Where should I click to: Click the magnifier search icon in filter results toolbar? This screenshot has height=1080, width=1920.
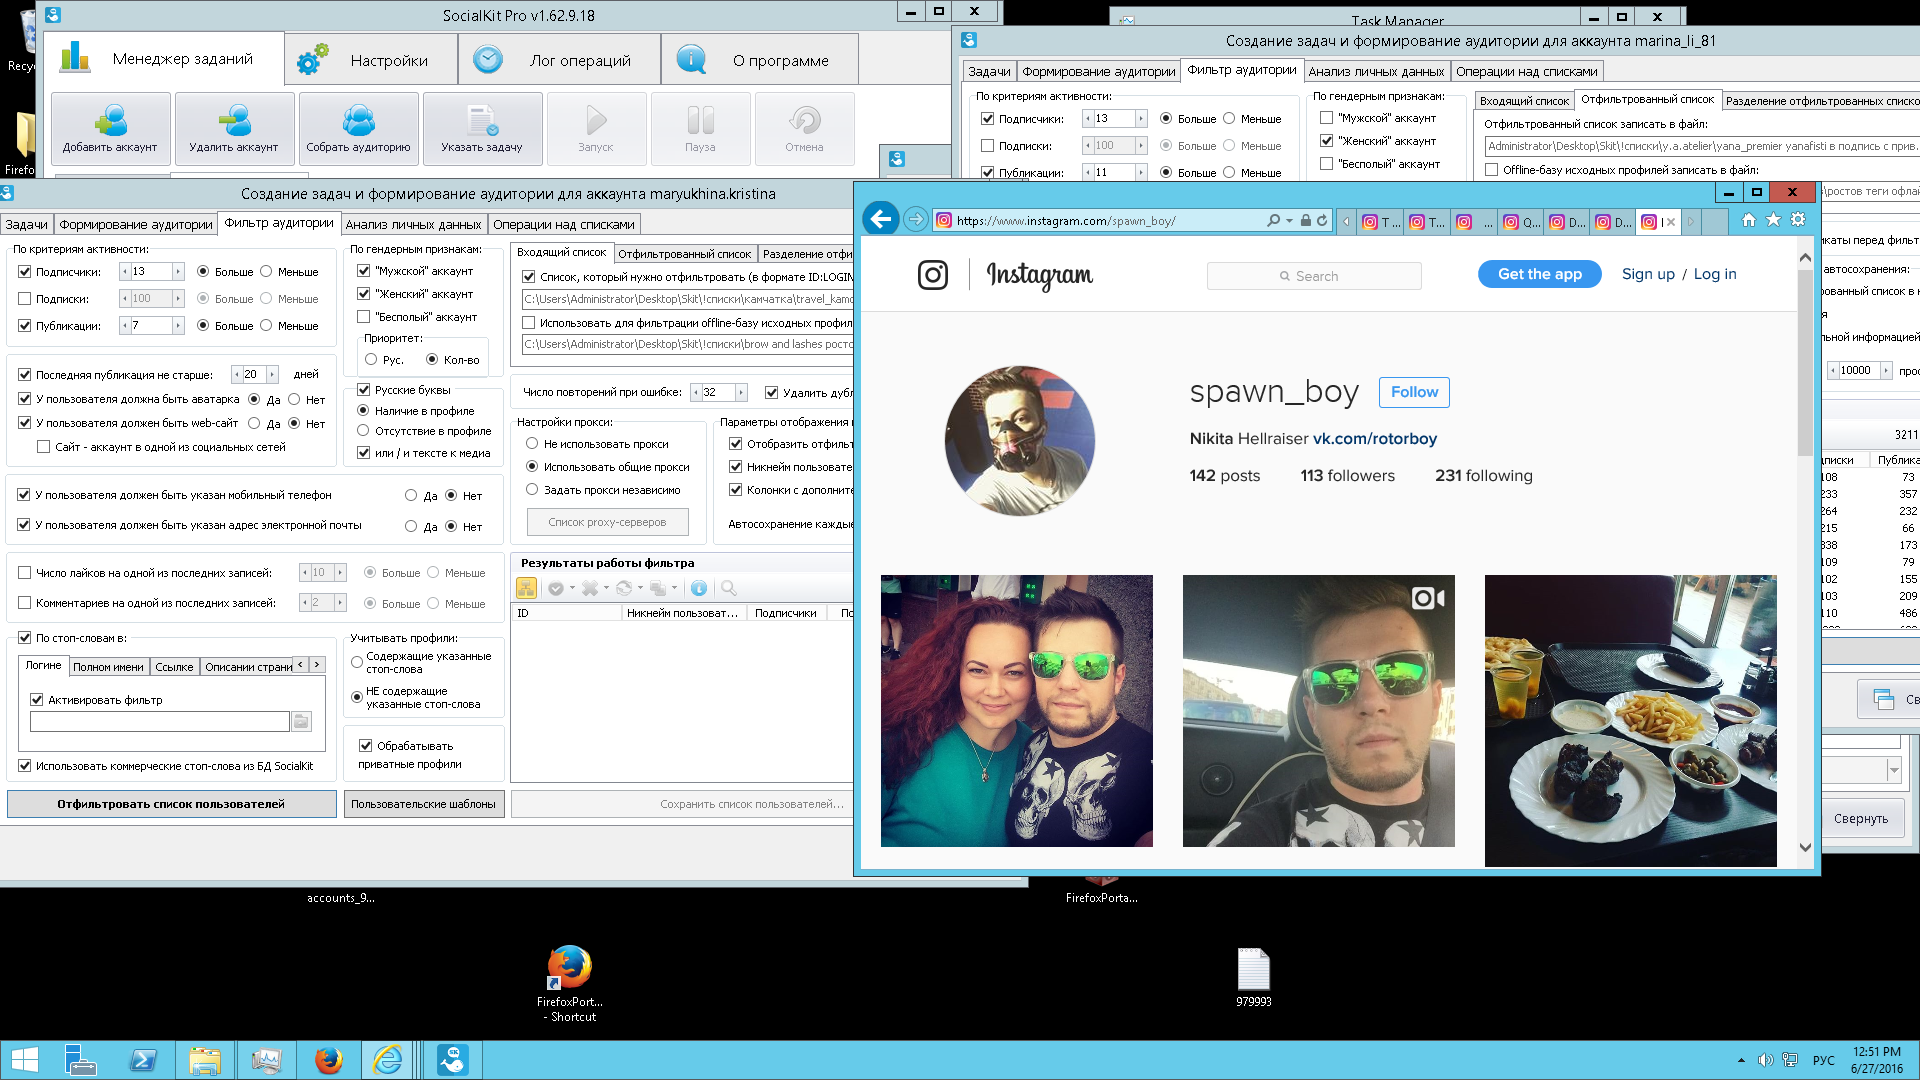[729, 588]
